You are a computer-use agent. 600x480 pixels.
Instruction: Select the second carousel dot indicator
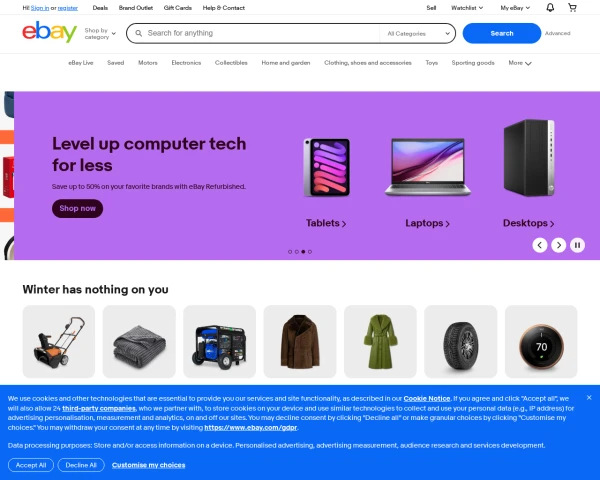point(297,252)
